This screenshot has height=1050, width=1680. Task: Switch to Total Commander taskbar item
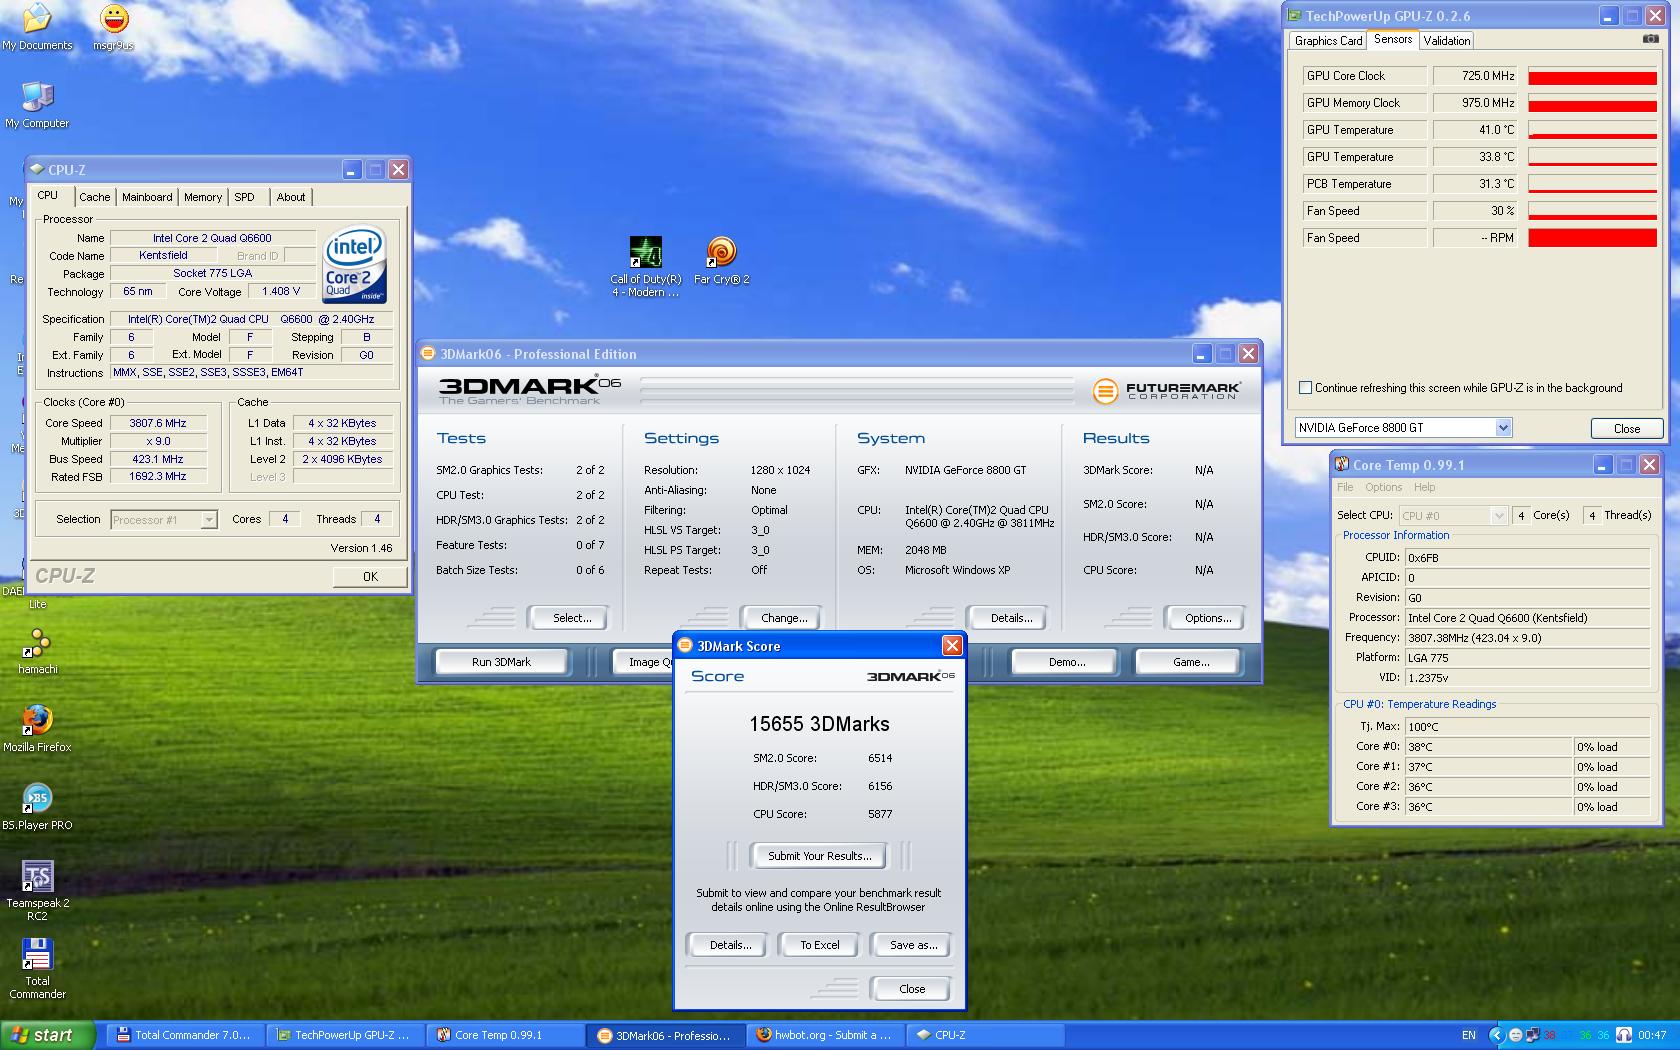(186, 1035)
